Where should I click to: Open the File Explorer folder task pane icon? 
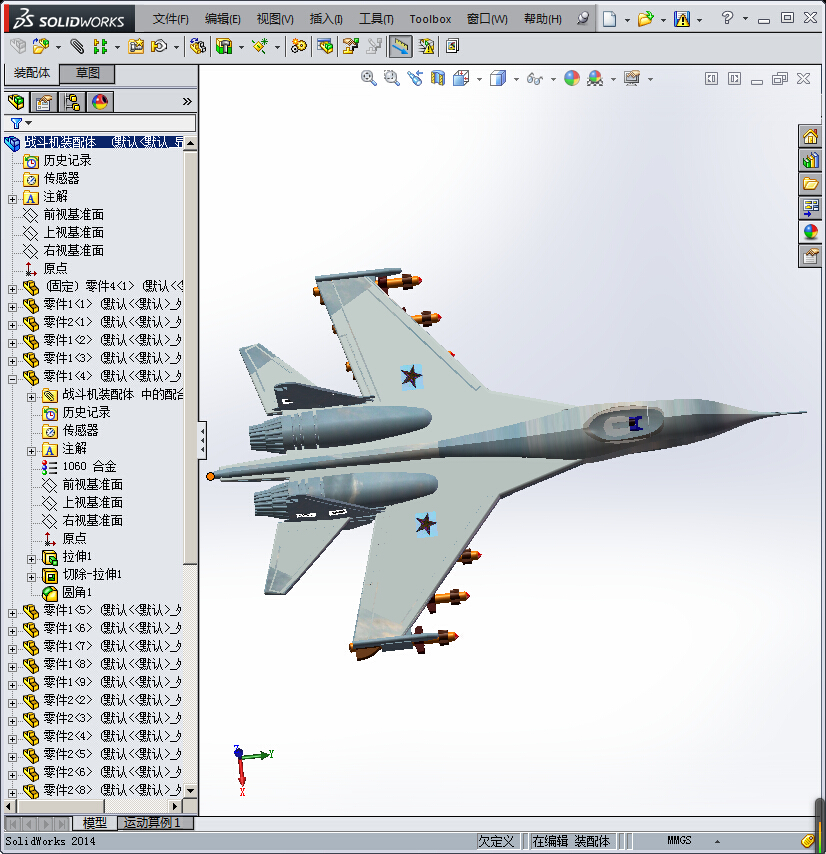click(x=810, y=184)
